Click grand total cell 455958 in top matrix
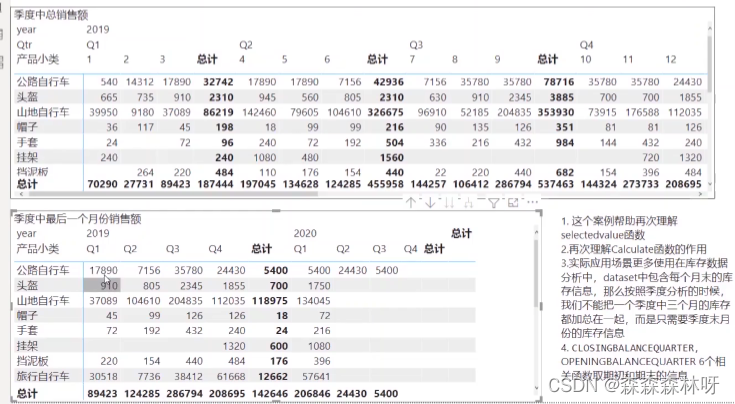Viewport: 735px width, 404px height. pyautogui.click(x=385, y=184)
